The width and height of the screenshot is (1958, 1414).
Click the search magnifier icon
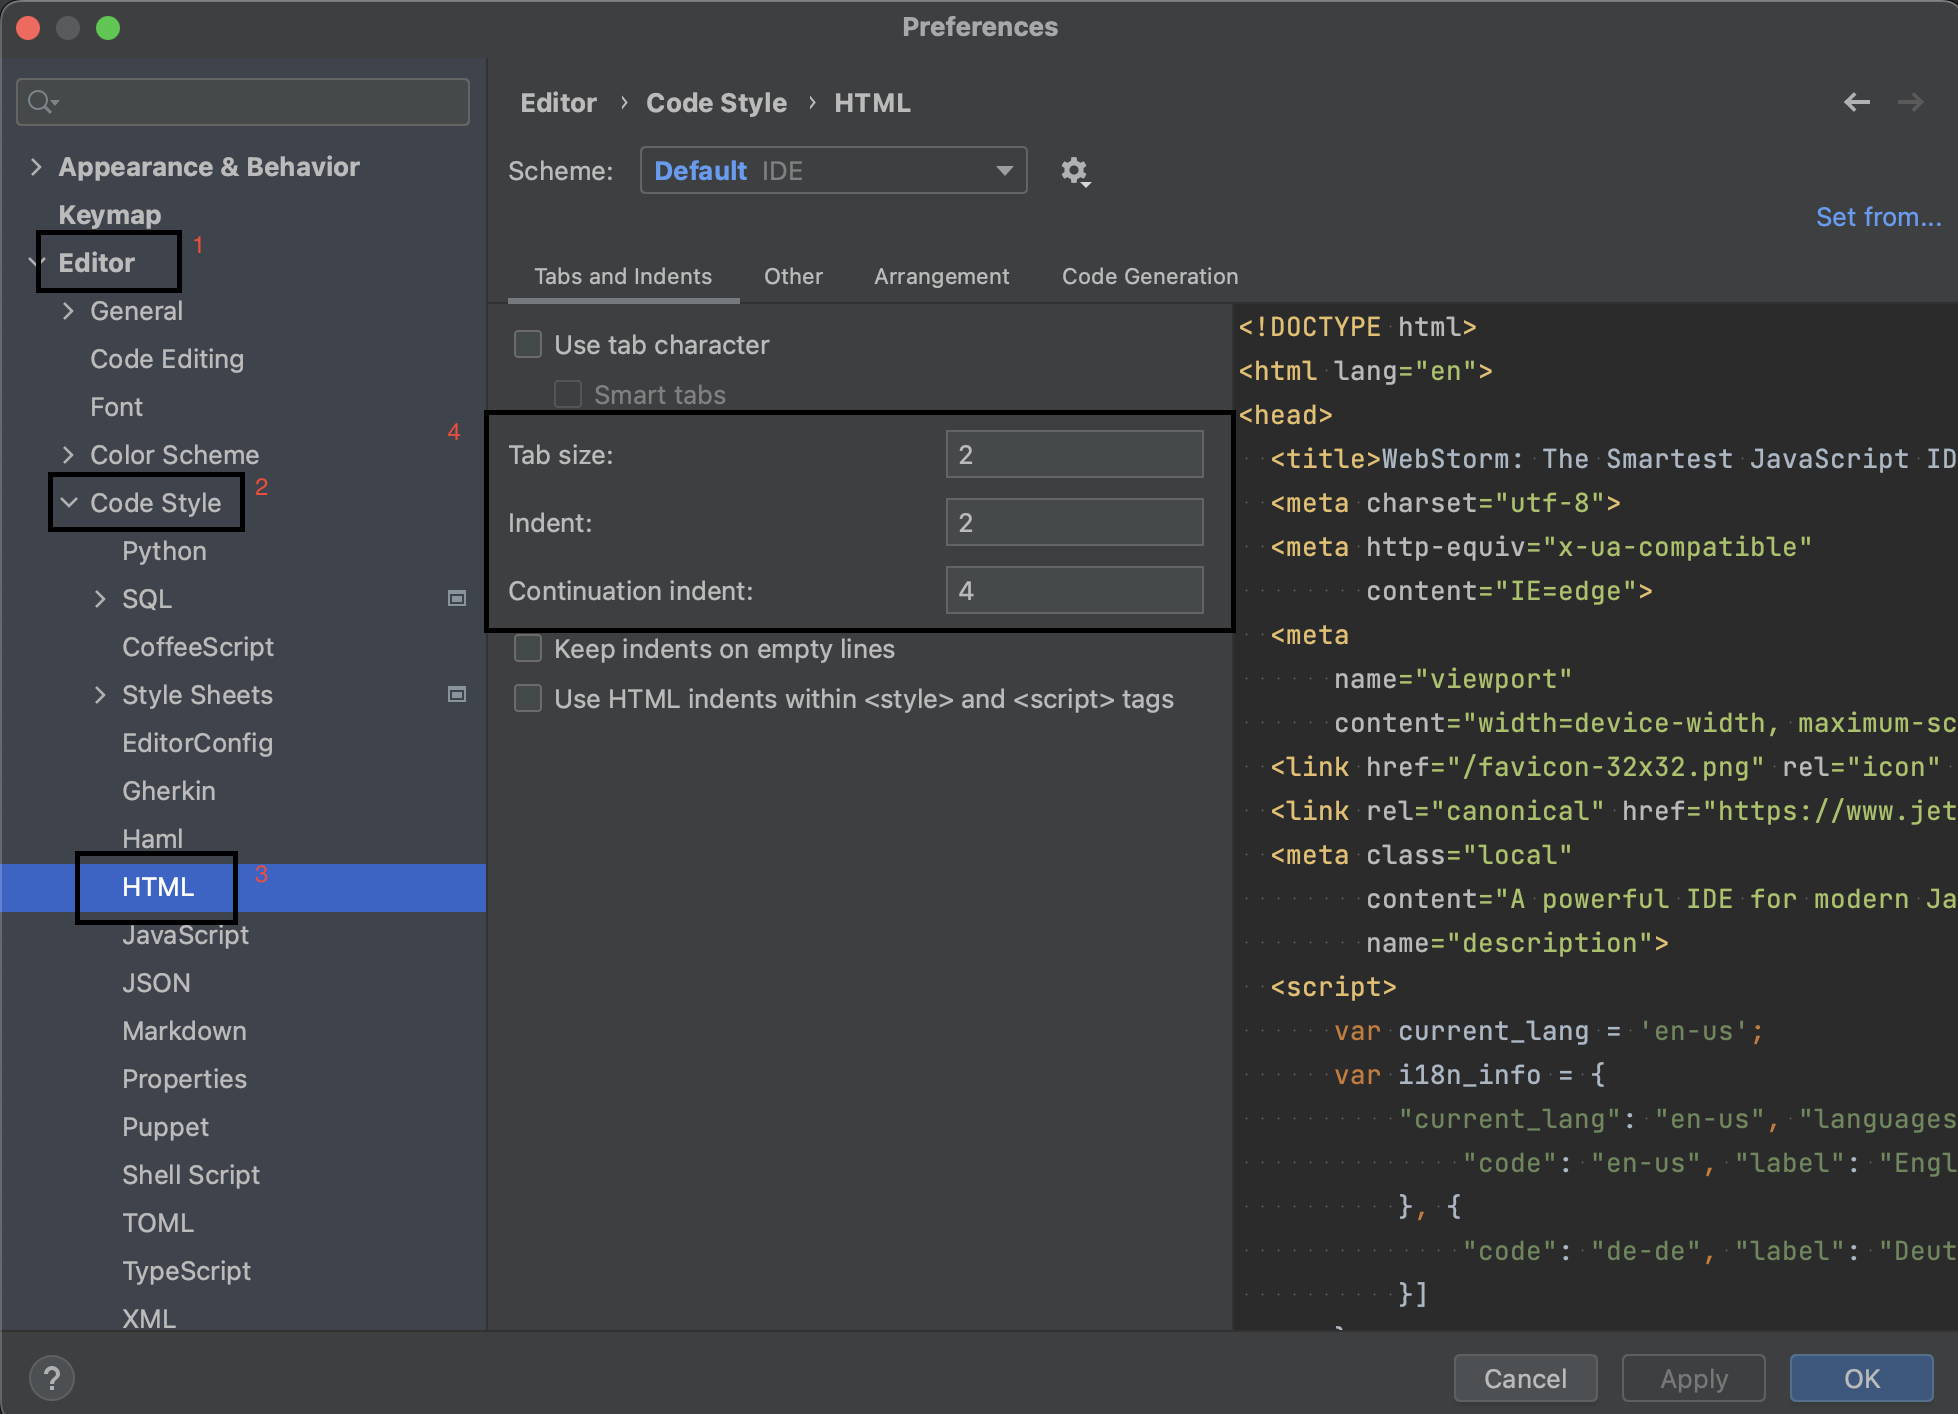click(41, 102)
